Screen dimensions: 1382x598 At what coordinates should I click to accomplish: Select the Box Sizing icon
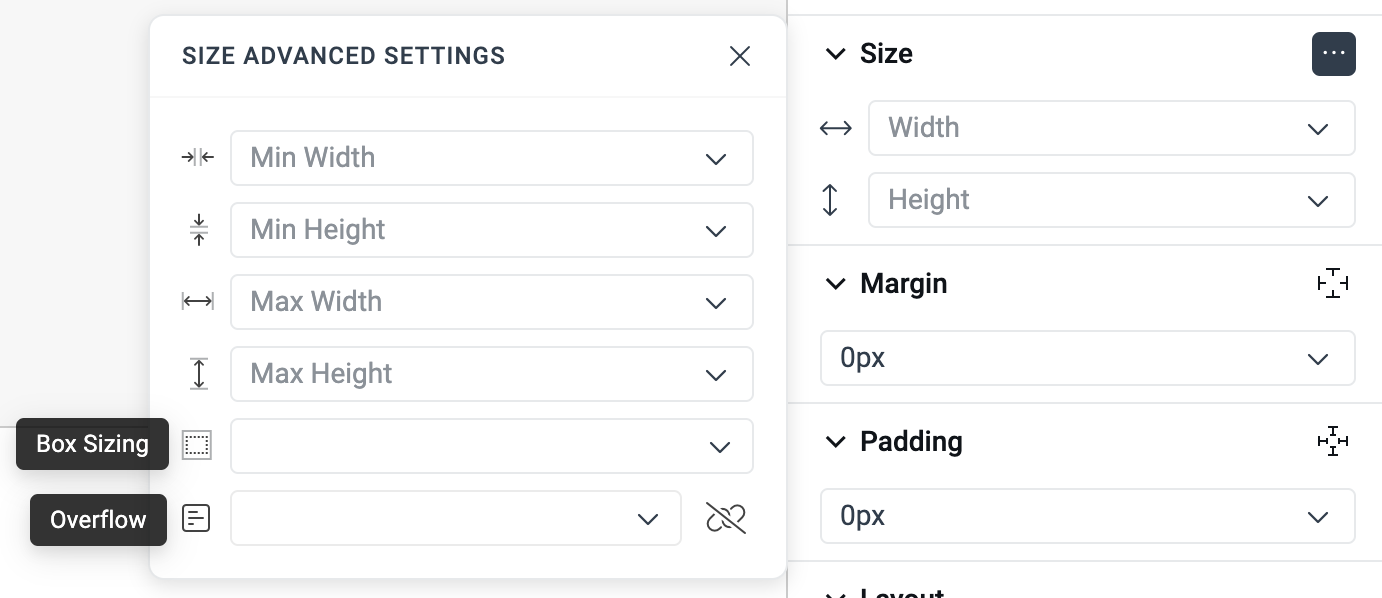pos(196,445)
